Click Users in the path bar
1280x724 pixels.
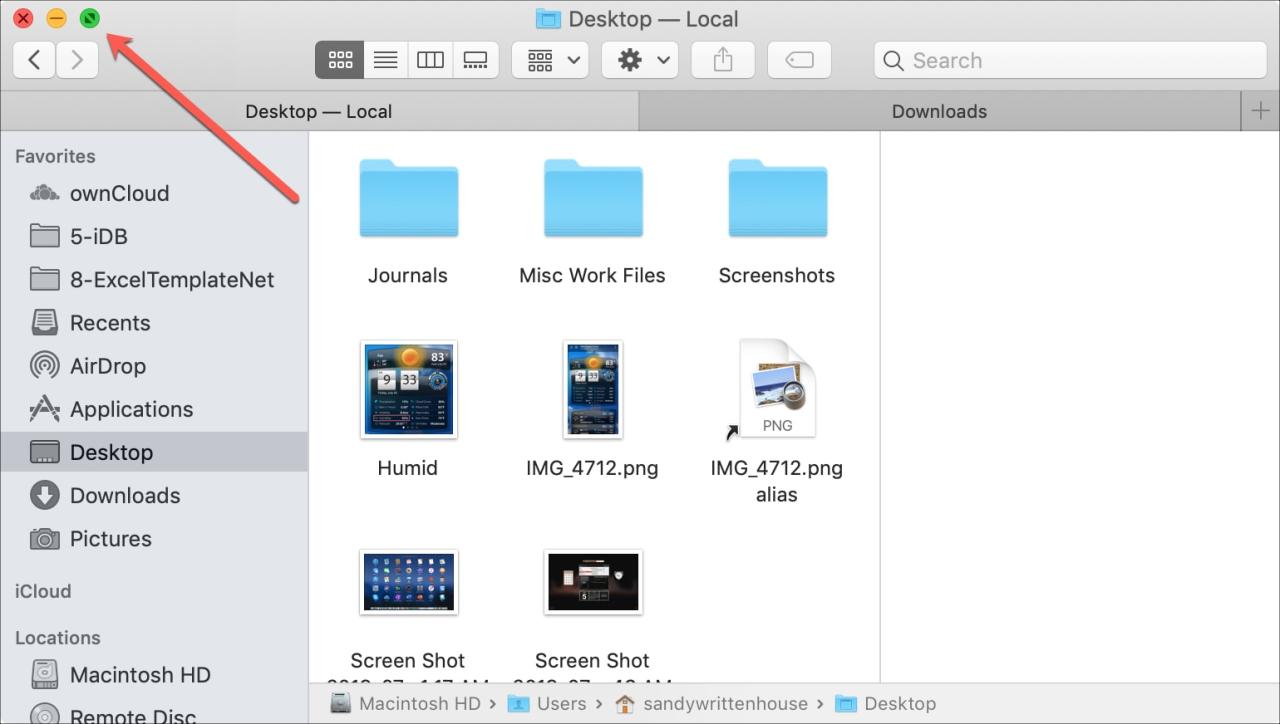560,704
